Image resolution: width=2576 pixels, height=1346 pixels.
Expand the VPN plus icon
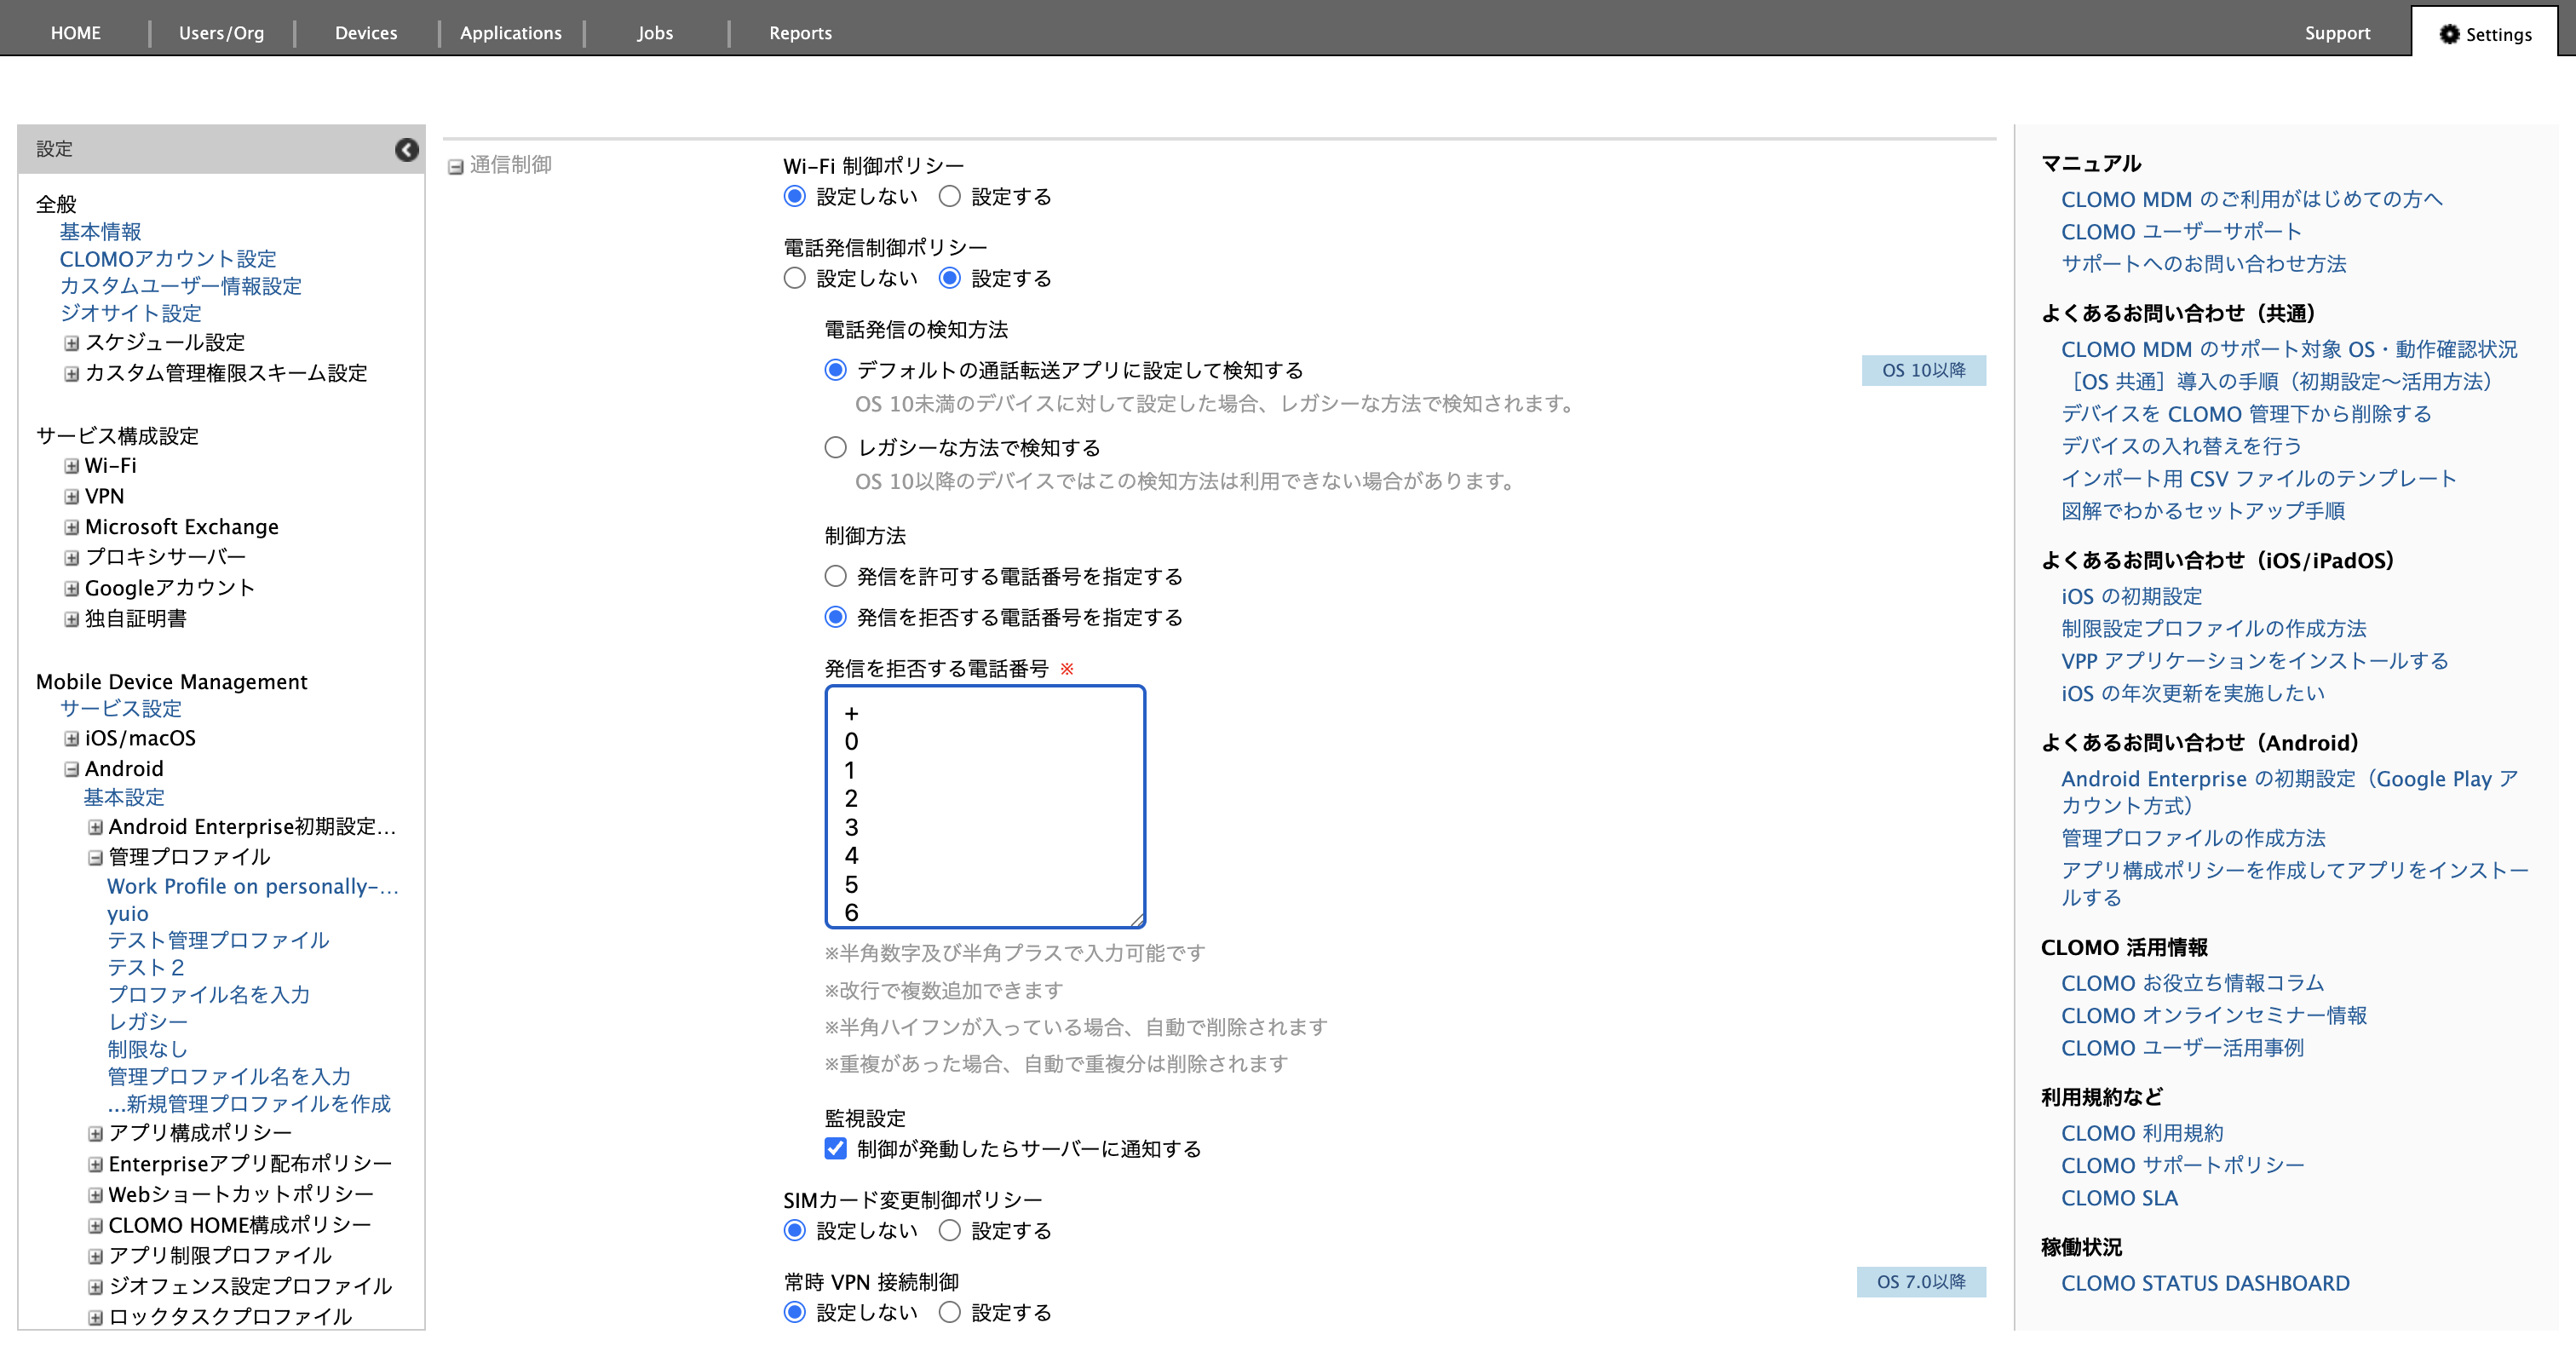tap(72, 497)
